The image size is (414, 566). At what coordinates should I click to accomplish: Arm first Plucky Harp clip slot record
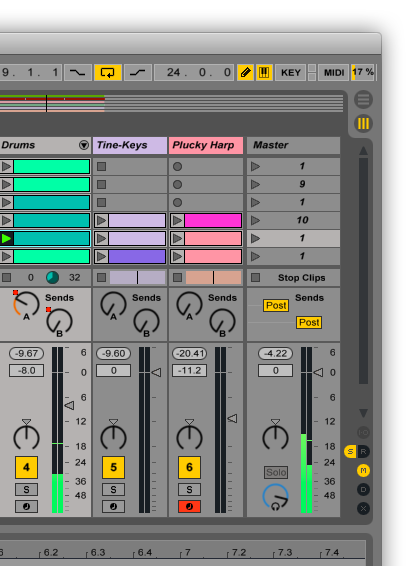coord(177,166)
